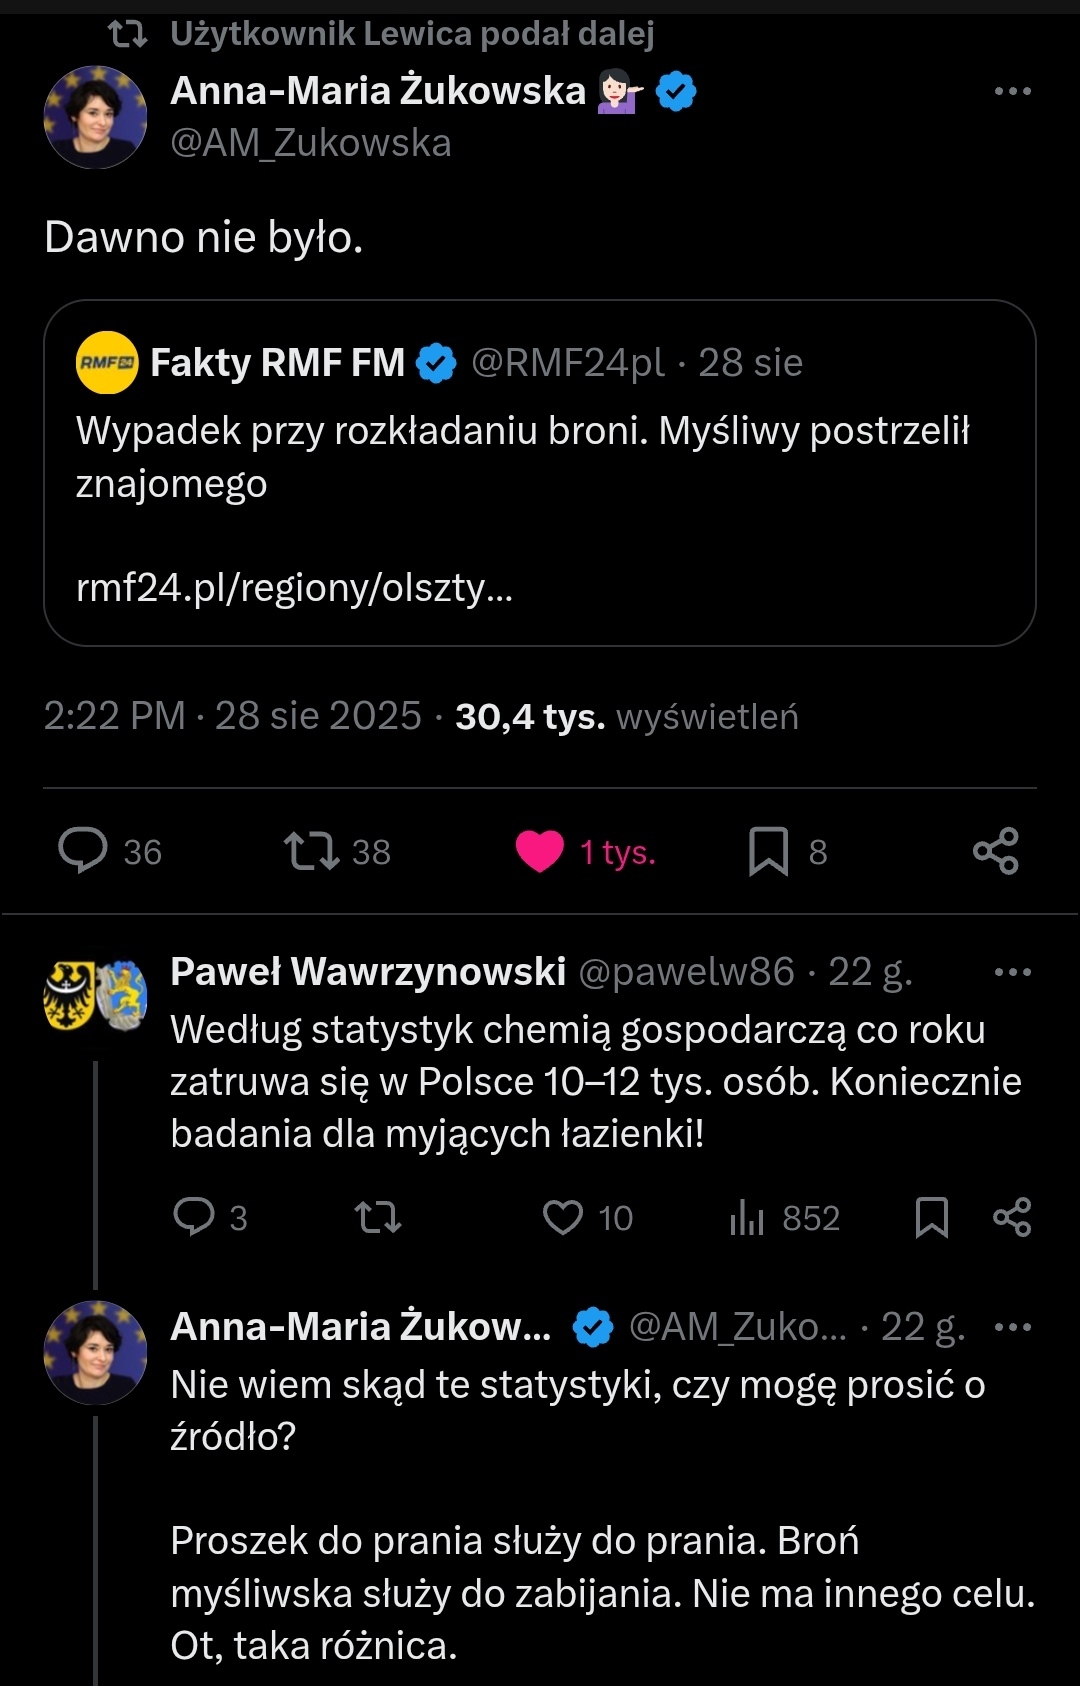Bookmark the main tweet

point(768,851)
